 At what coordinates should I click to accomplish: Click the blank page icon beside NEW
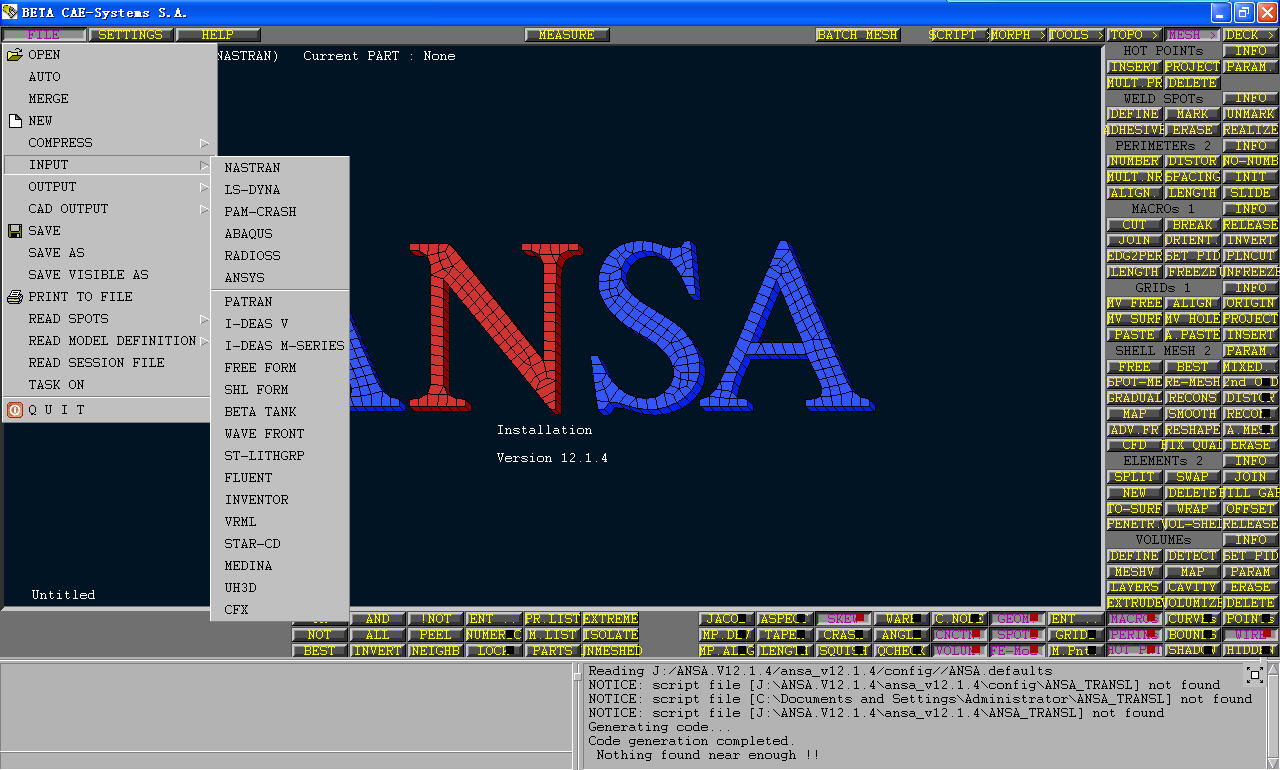point(14,121)
